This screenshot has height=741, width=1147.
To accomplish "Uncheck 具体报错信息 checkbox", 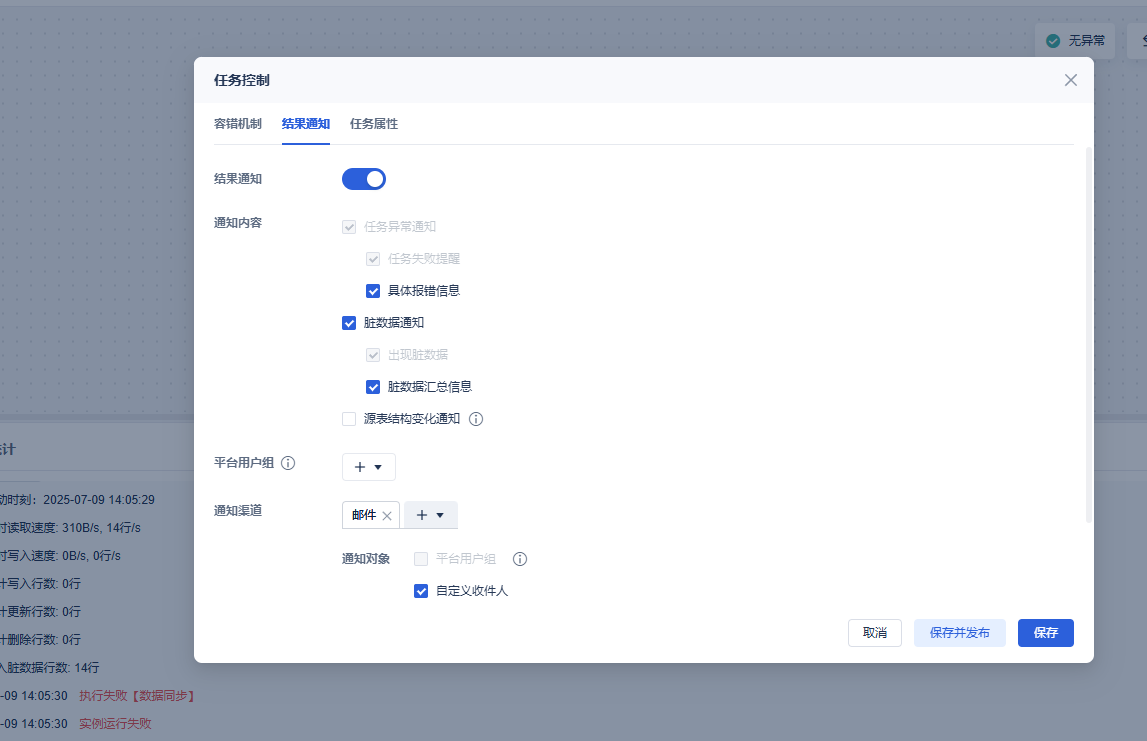I will pos(373,291).
